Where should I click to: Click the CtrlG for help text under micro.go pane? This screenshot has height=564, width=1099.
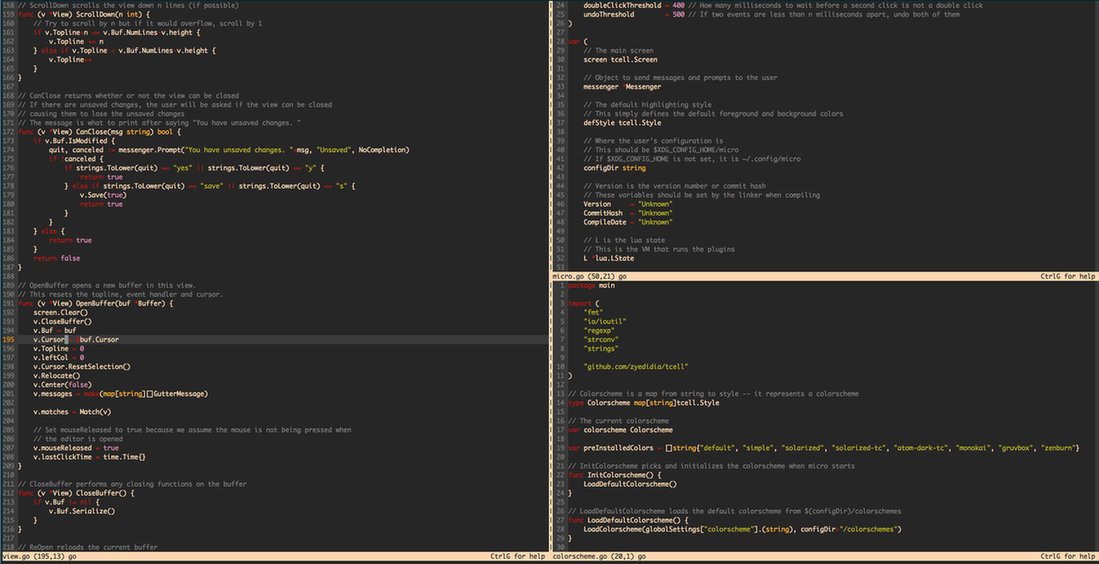(x=1068, y=277)
